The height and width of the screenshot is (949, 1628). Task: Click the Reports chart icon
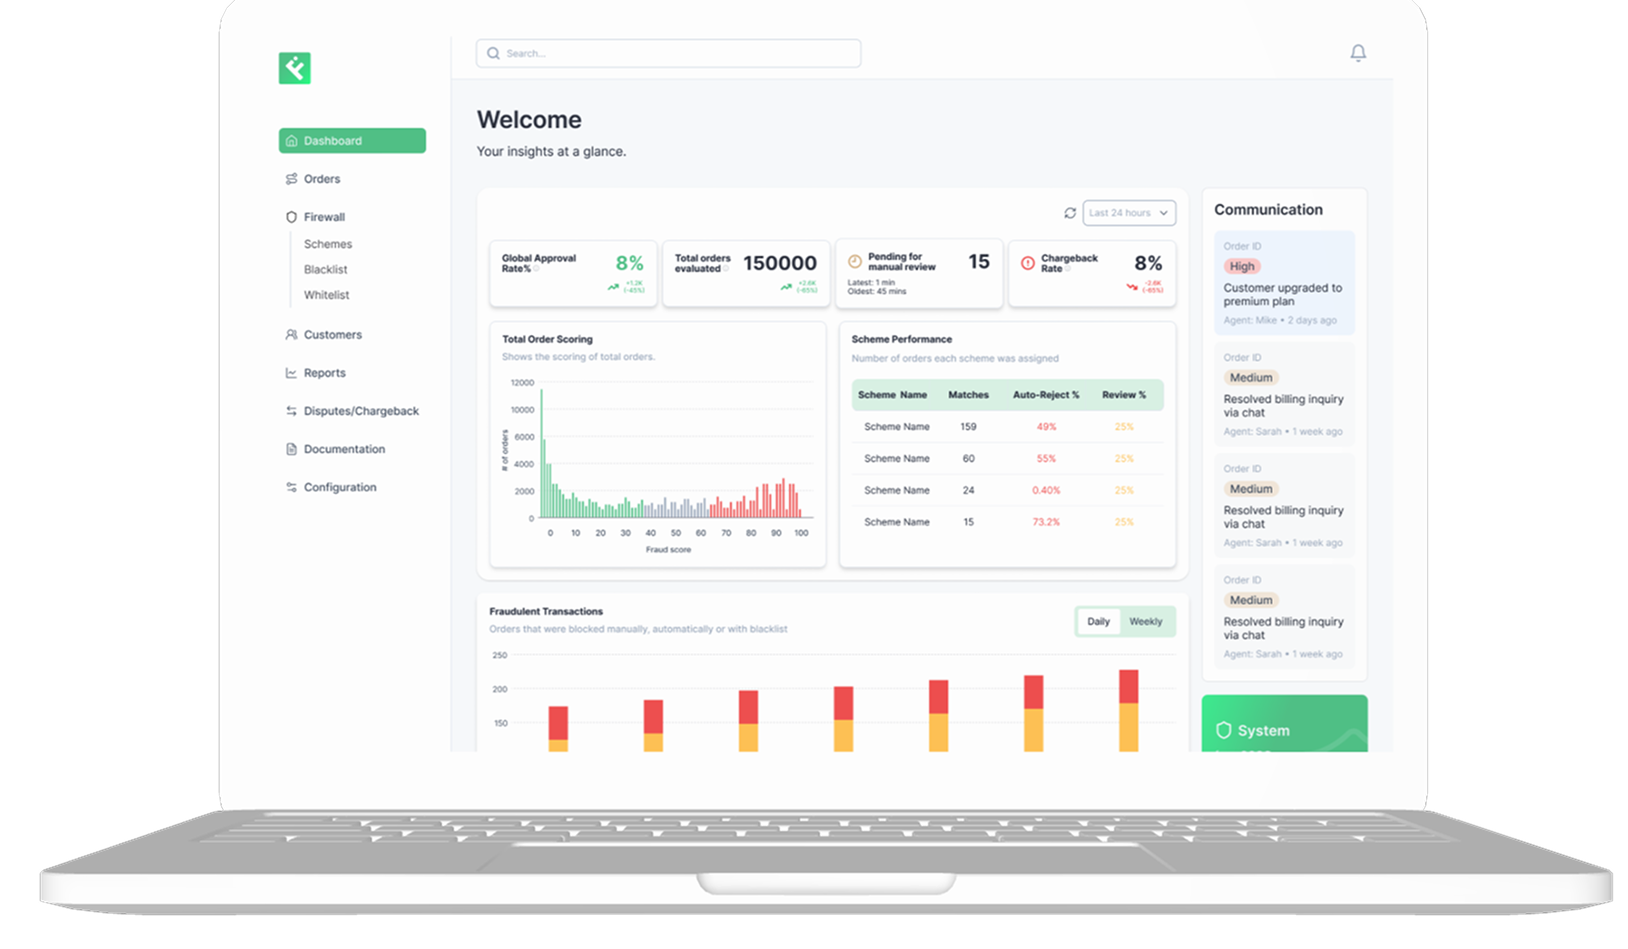coord(291,373)
